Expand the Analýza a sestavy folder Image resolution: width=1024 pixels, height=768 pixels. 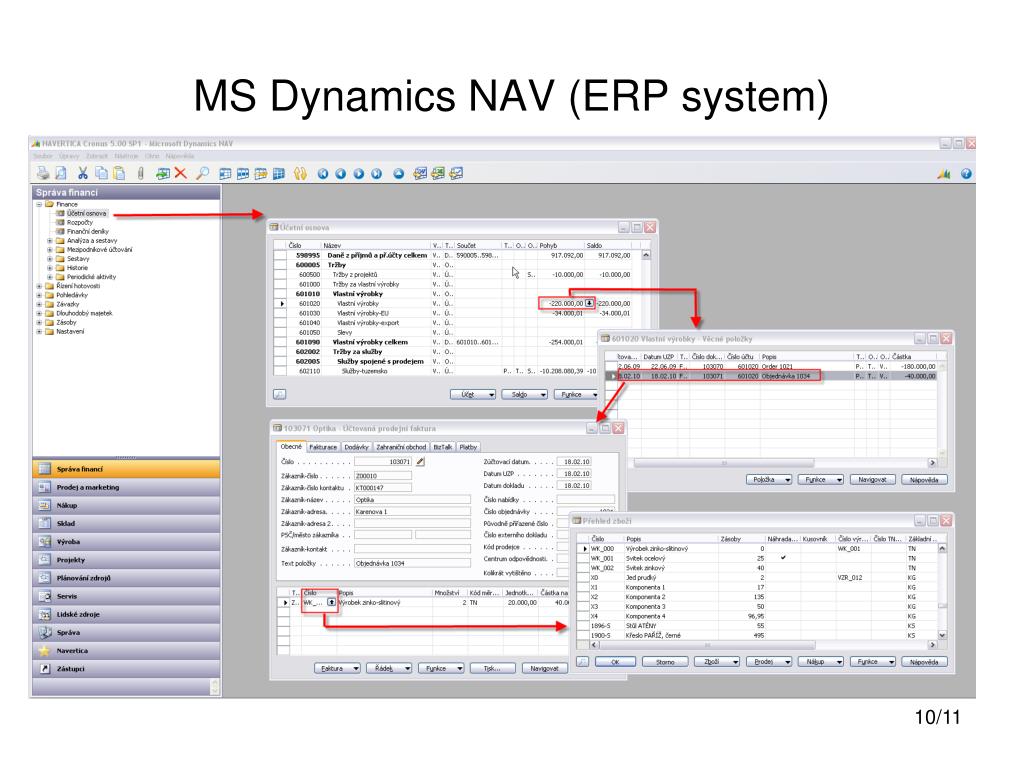[50, 240]
